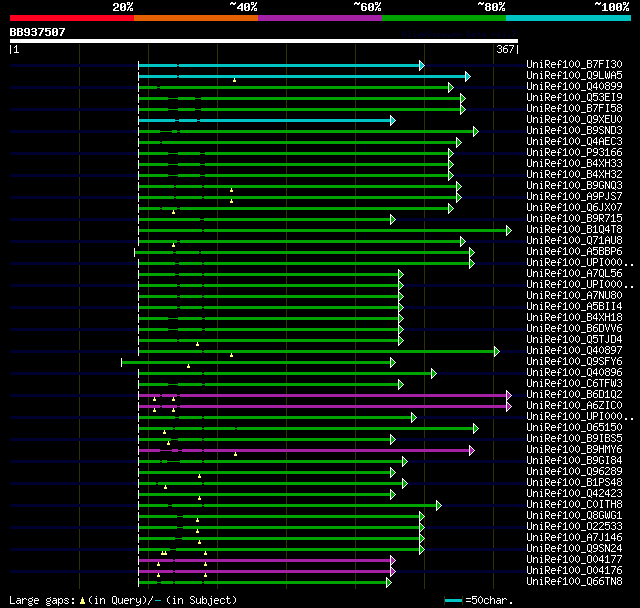This screenshot has width=640, height=608.
Task: Select the UniRef100_B6DVV6 label
Action: (574, 329)
